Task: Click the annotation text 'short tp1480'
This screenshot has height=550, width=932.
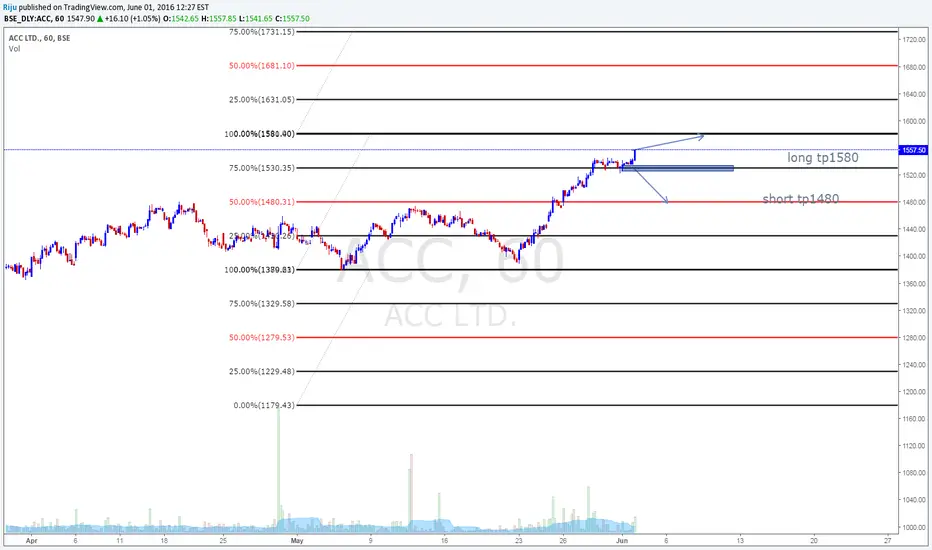Action: (801, 199)
